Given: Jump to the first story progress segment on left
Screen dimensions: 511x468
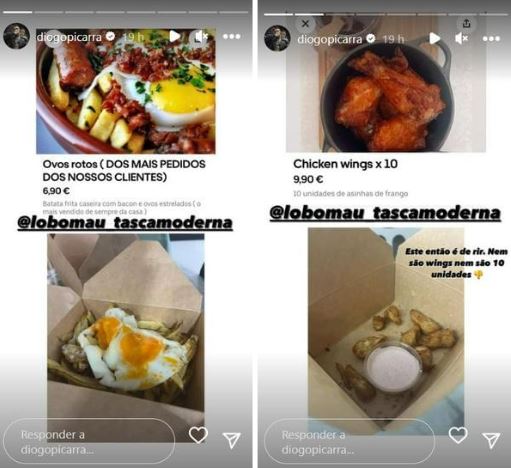Looking at the screenshot, I should click(x=18, y=12).
